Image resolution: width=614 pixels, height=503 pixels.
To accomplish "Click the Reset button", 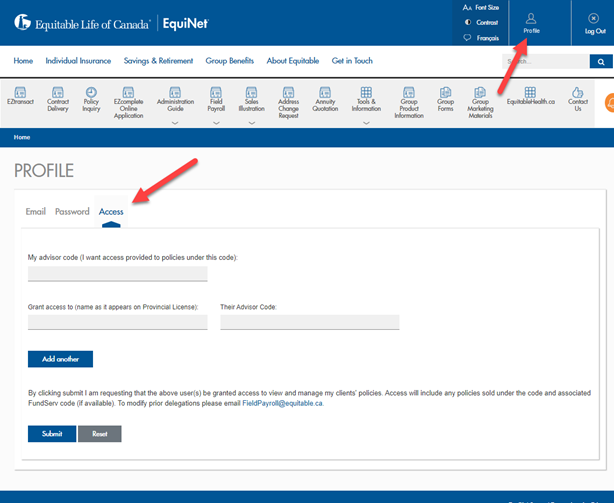I will (x=100, y=434).
